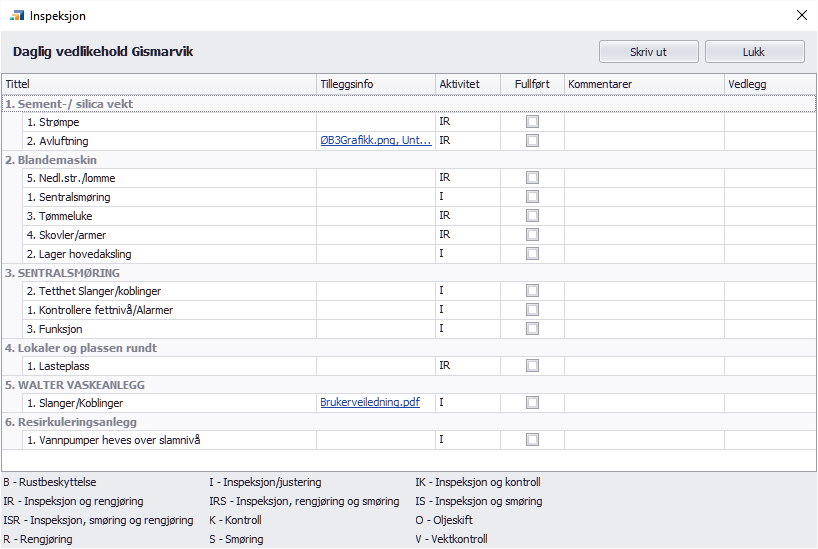Sort by the Tittel column header
This screenshot has height=549, width=818.
[x=158, y=84]
